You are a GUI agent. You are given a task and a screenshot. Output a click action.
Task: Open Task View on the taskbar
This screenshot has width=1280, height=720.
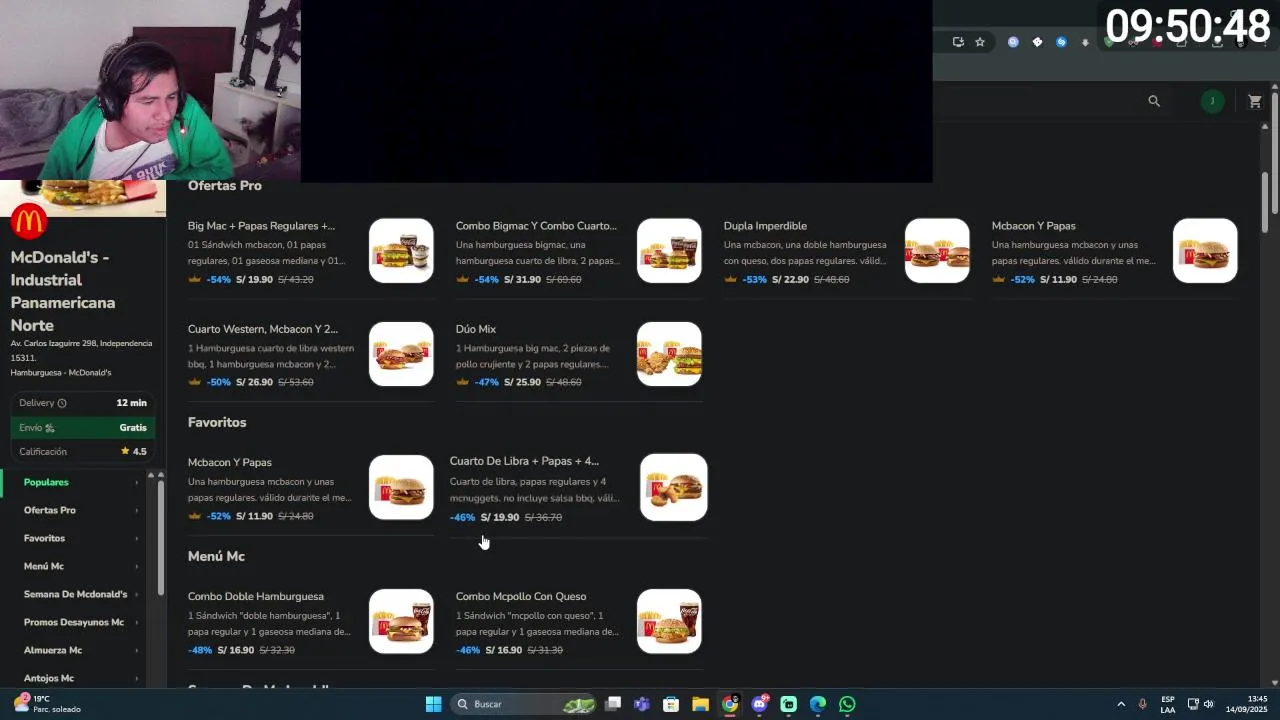613,704
